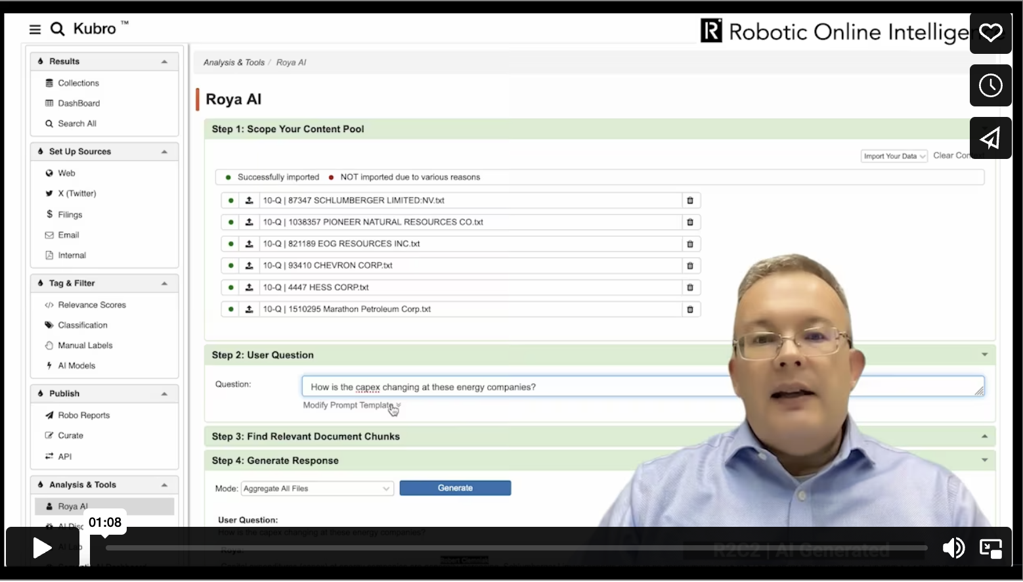The height and width of the screenshot is (582, 1023).
Task: Play the video
Action: tap(42, 548)
